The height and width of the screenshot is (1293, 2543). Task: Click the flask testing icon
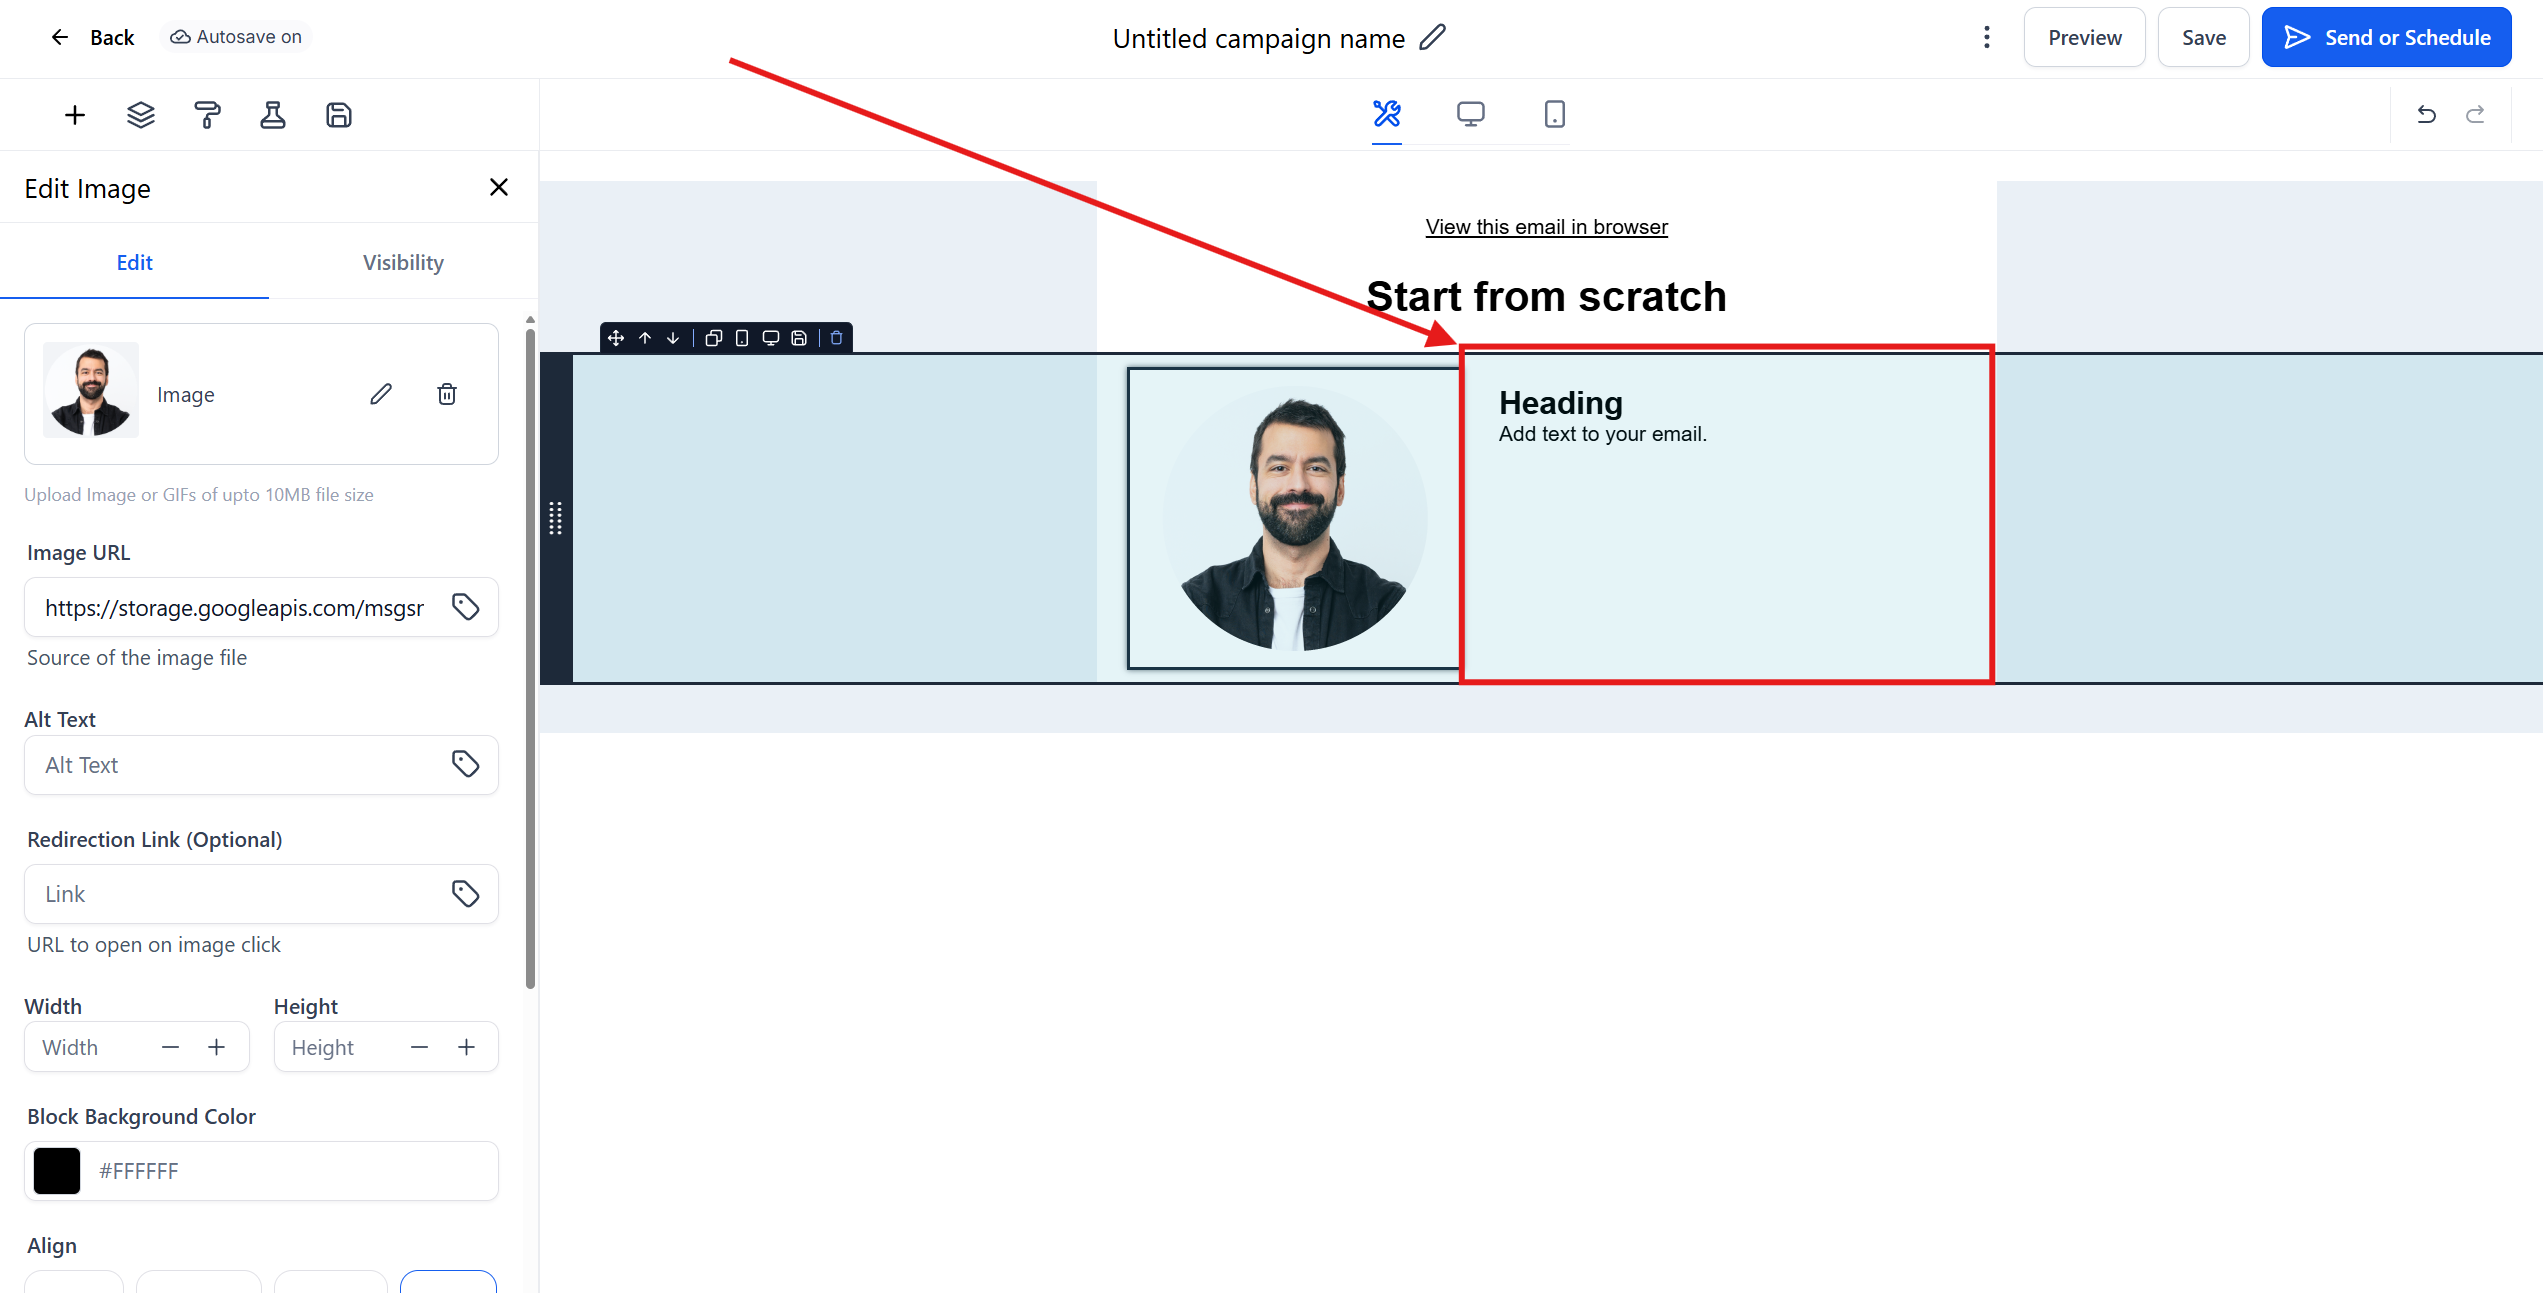[x=273, y=115]
